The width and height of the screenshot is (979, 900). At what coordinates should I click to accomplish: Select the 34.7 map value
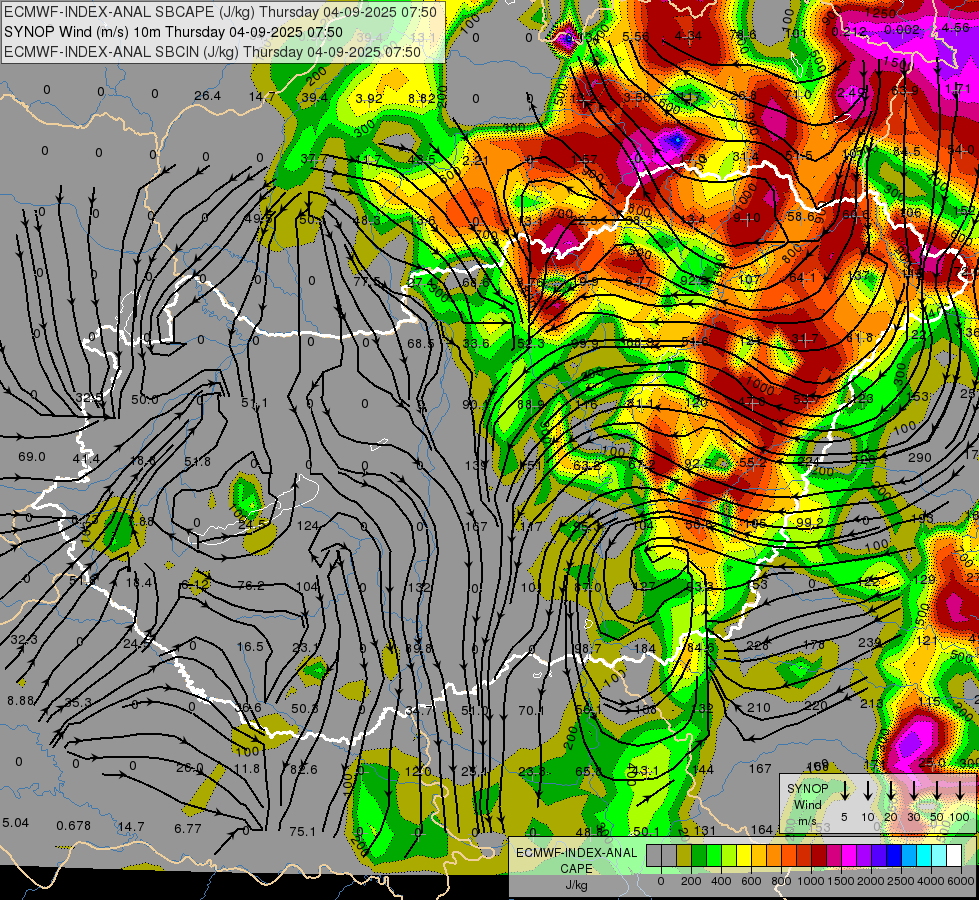[418, 710]
